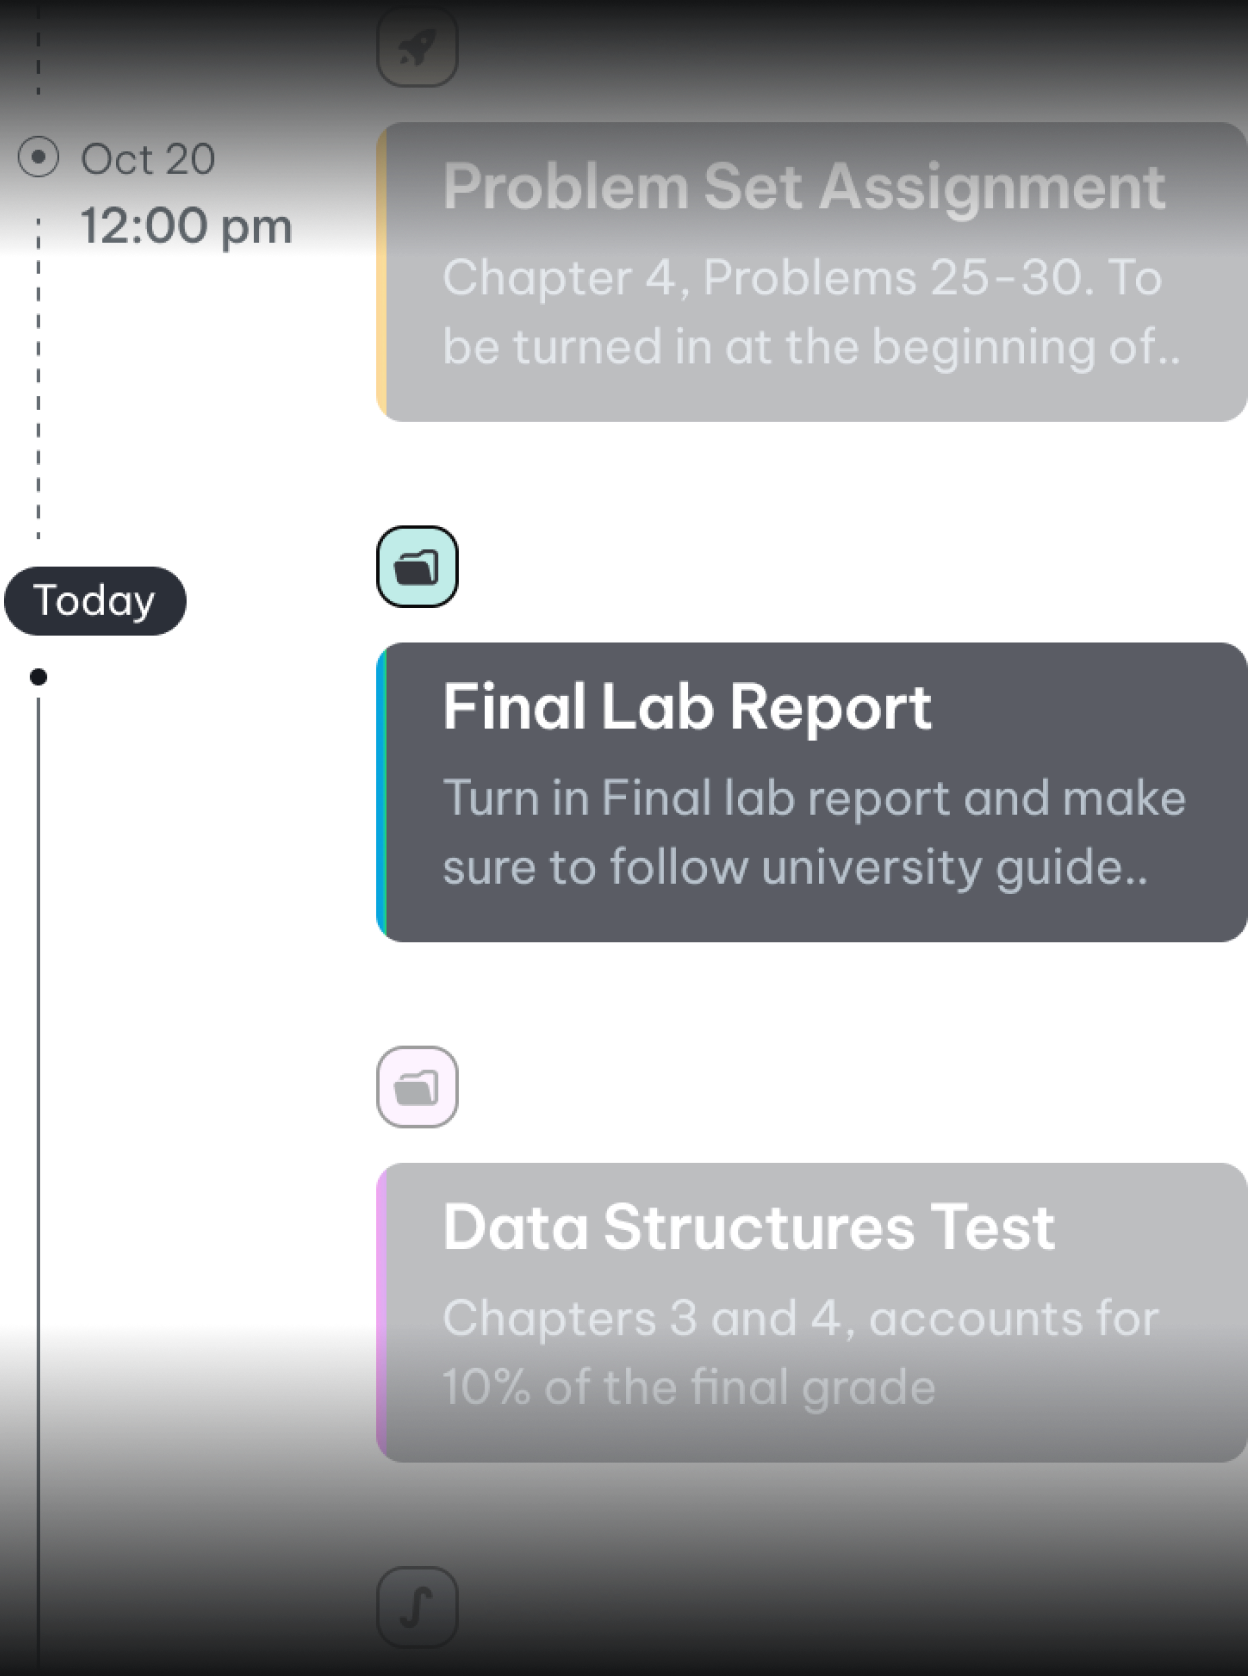
Task: Open the Final Lab Report title
Action: (x=687, y=707)
